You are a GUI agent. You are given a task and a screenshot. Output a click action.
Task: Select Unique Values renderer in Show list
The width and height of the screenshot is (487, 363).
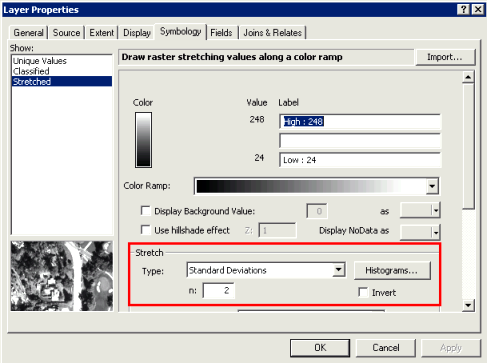point(62,61)
